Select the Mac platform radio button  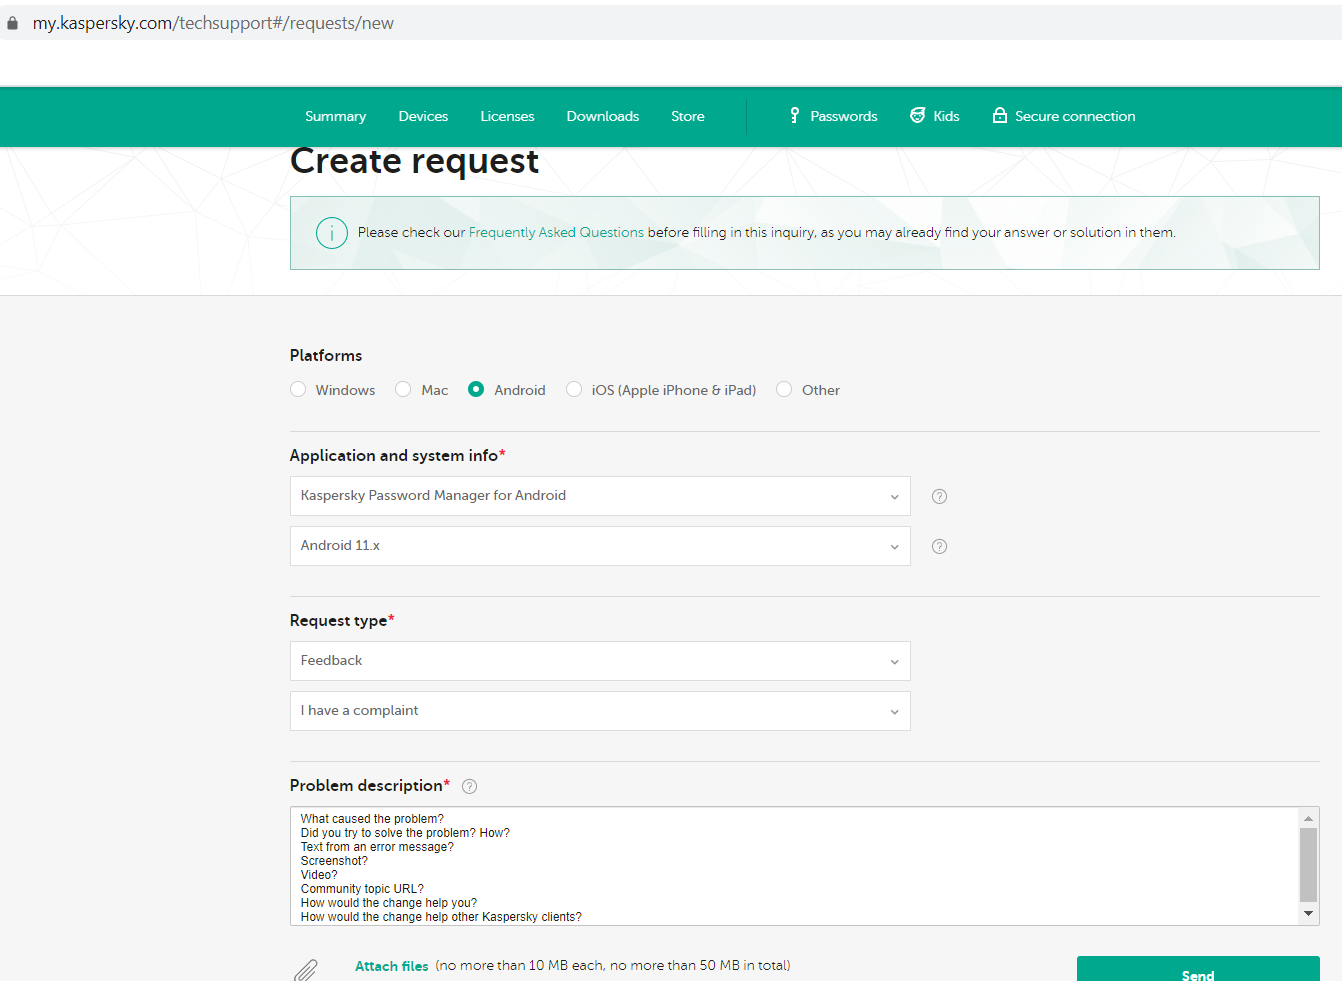(403, 389)
